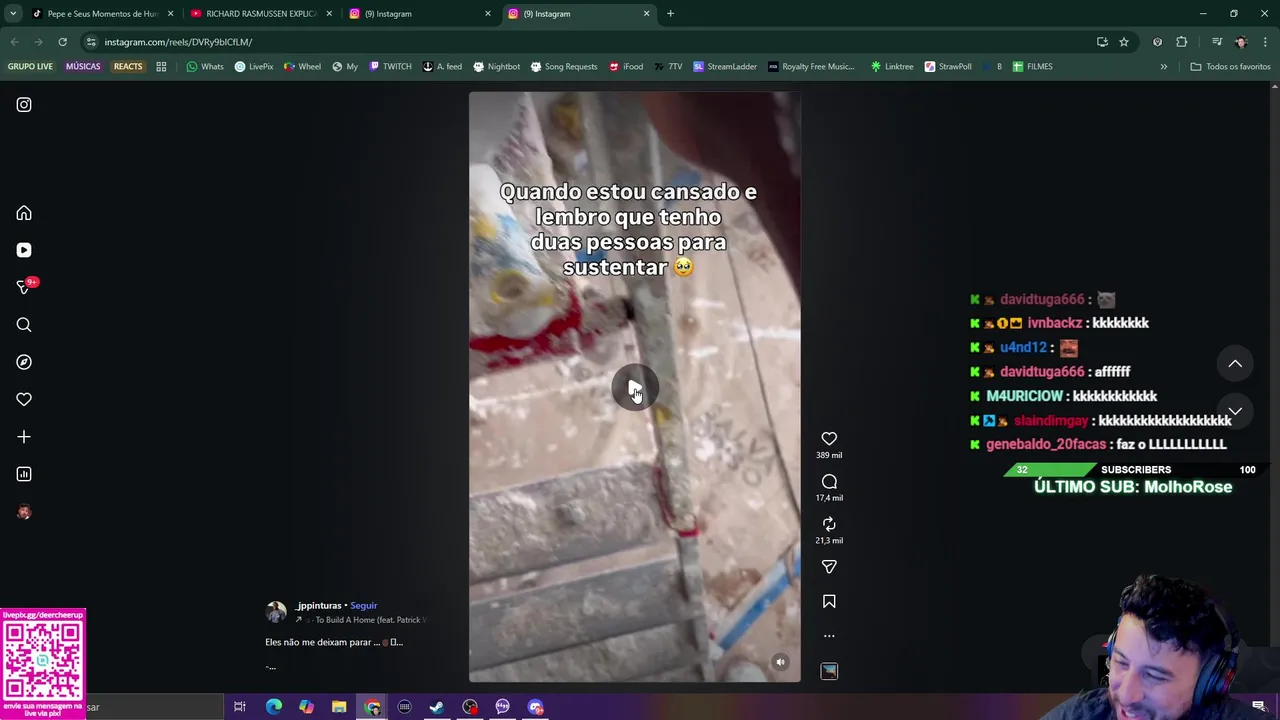Screen dimensions: 1280x720
Task: Repost the reel
Action: 829,524
